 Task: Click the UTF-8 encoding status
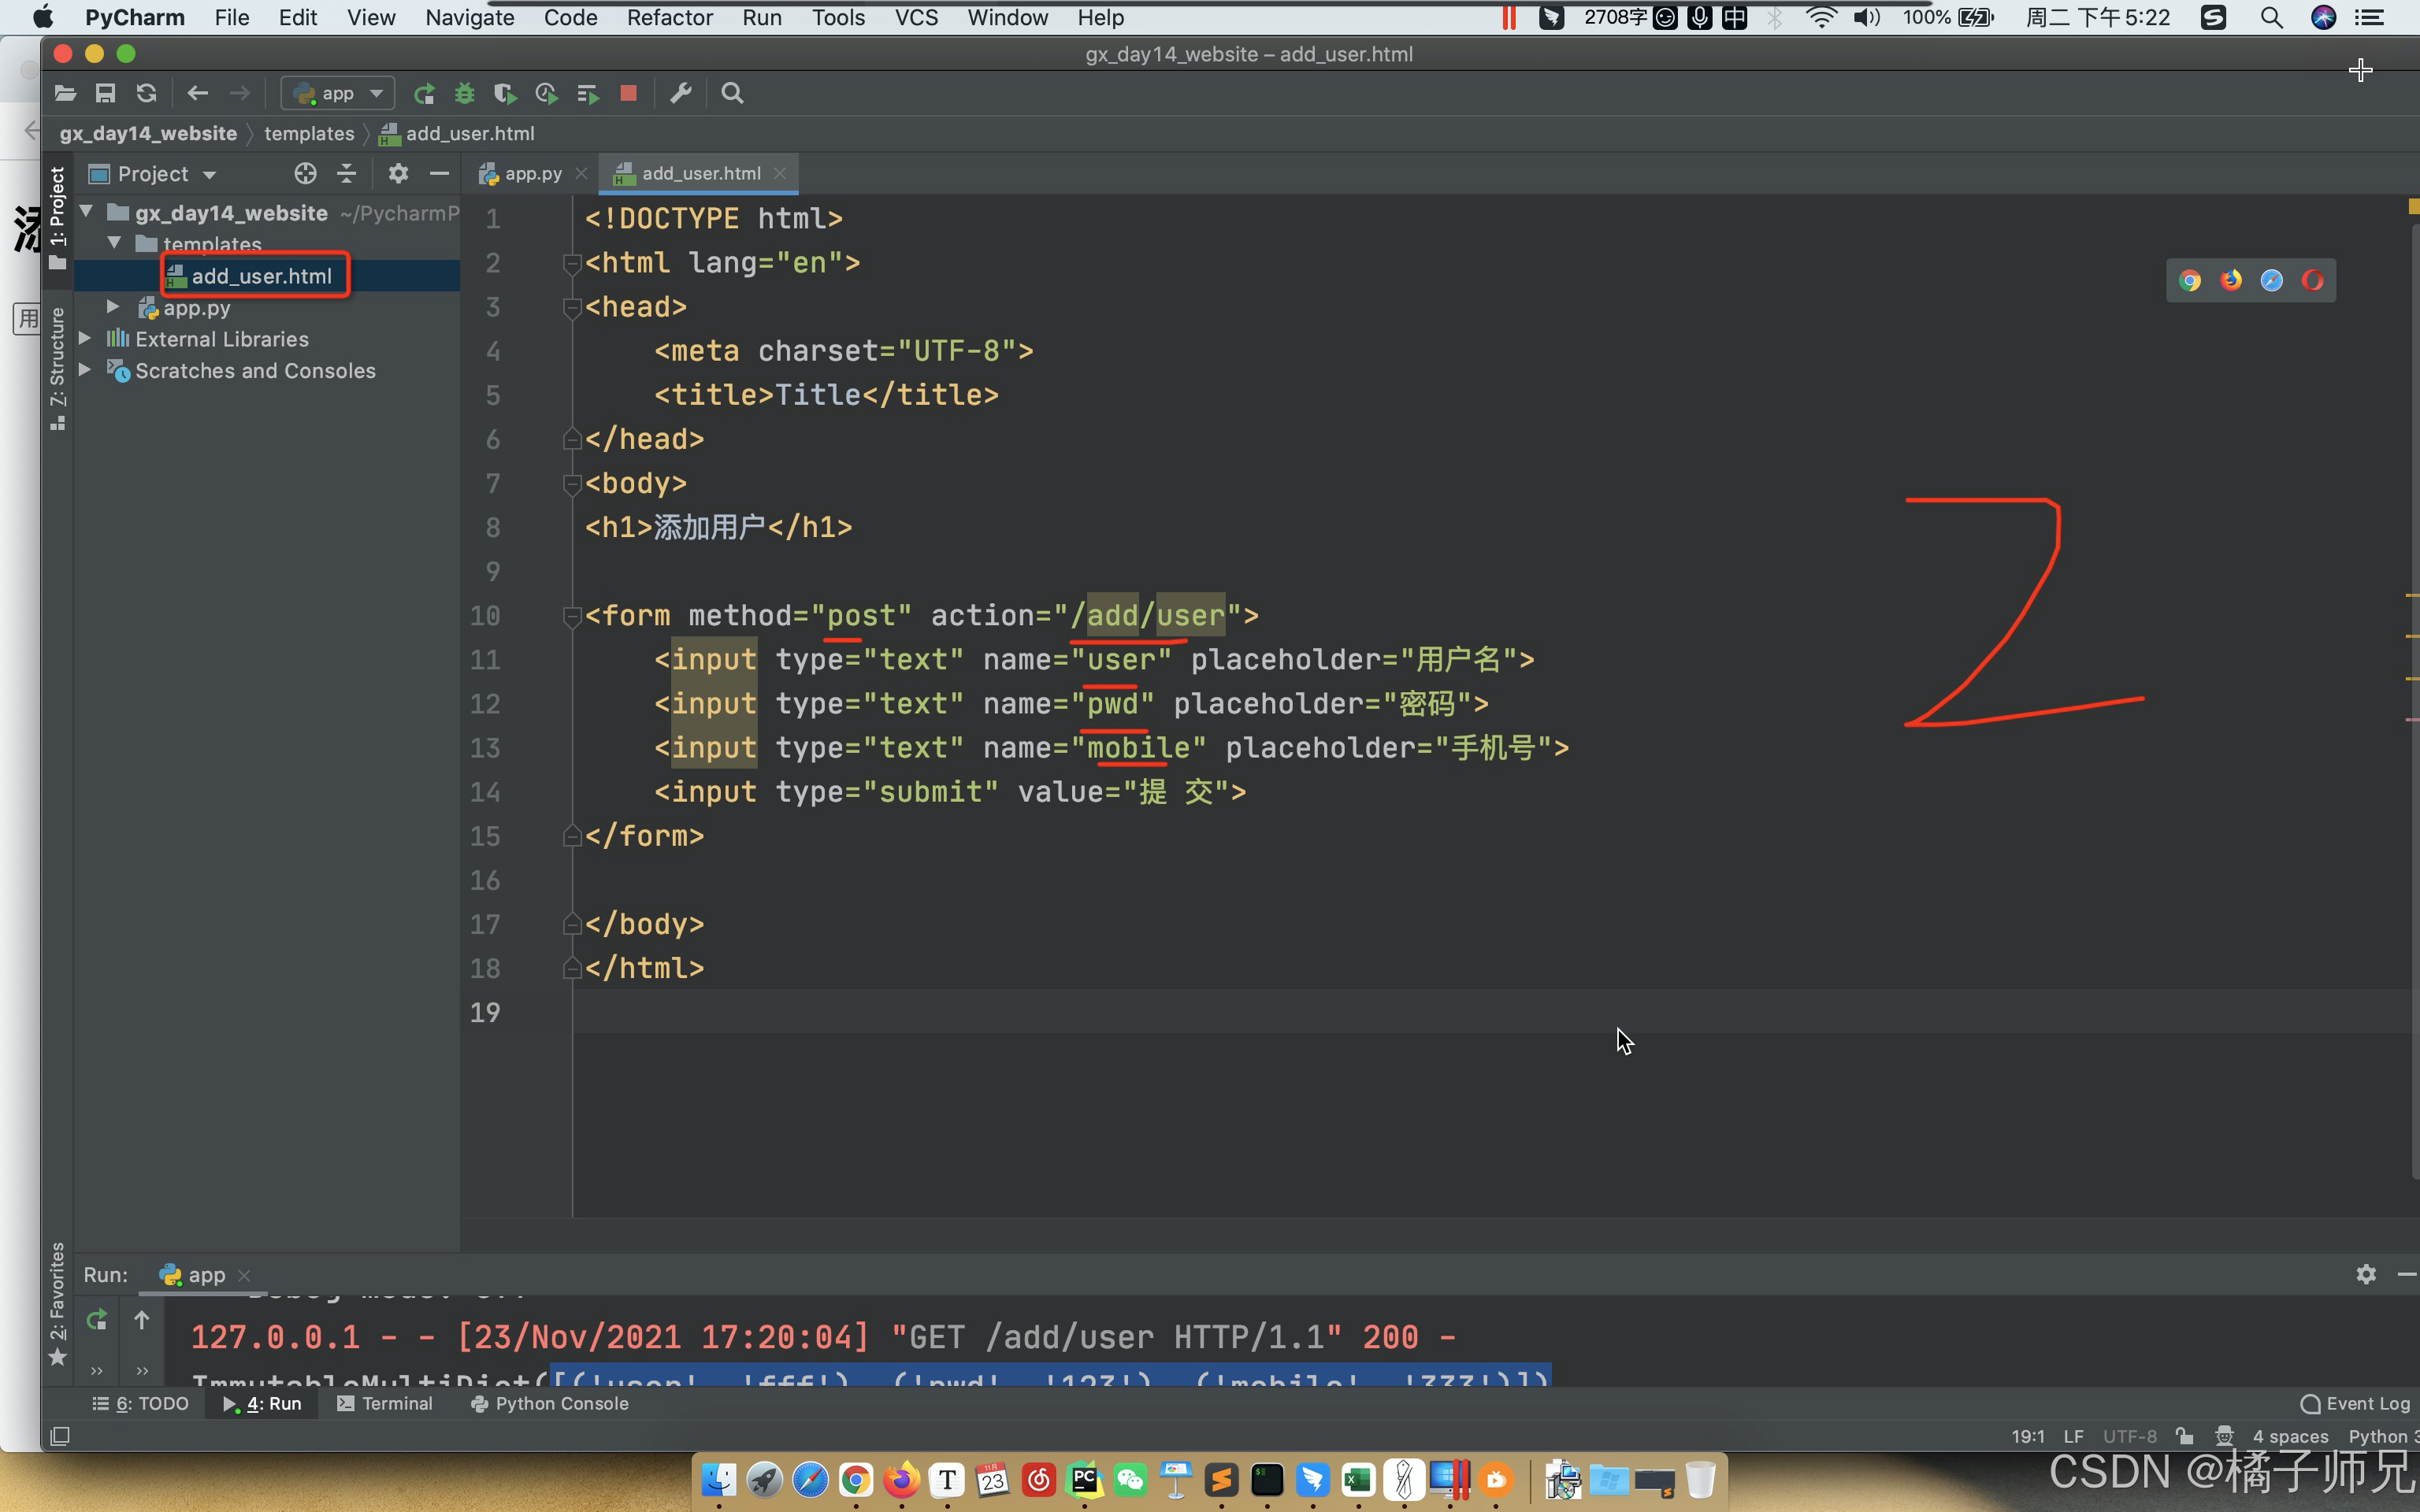click(x=2130, y=1437)
